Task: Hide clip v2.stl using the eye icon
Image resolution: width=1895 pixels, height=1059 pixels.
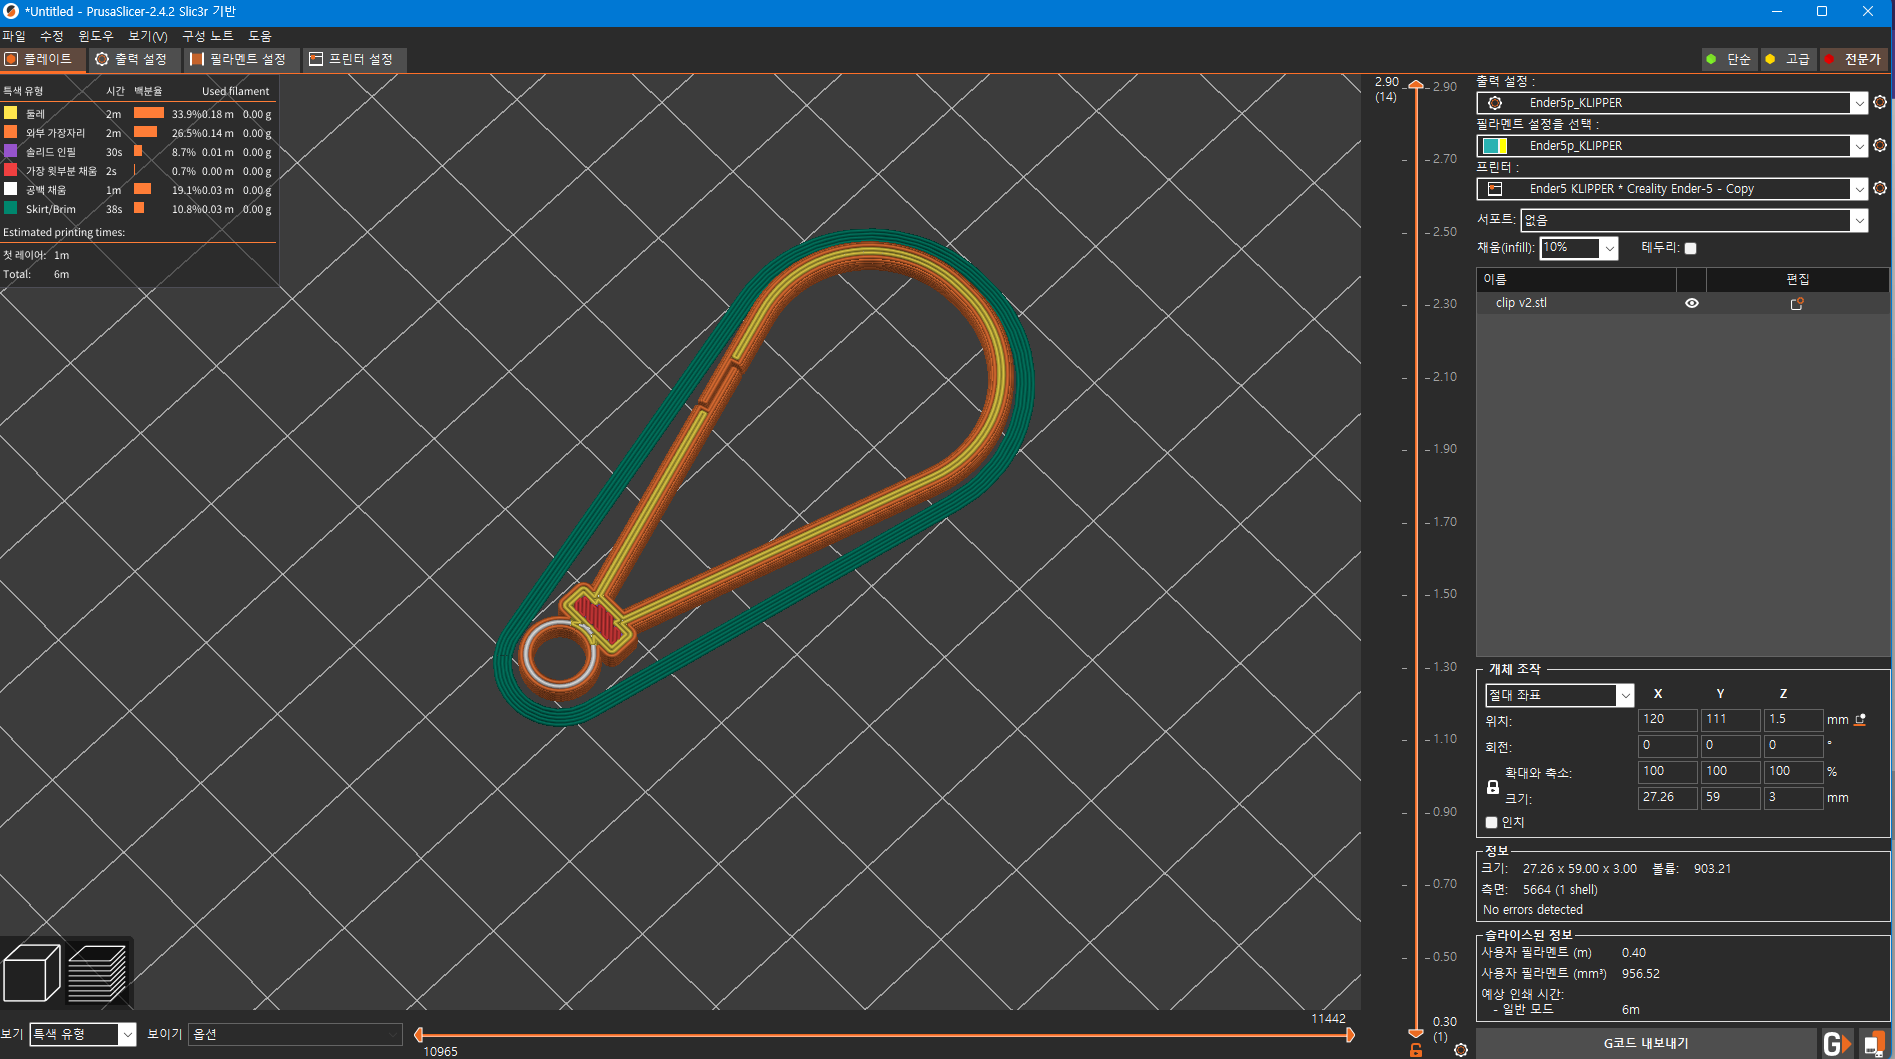Action: tap(1692, 303)
